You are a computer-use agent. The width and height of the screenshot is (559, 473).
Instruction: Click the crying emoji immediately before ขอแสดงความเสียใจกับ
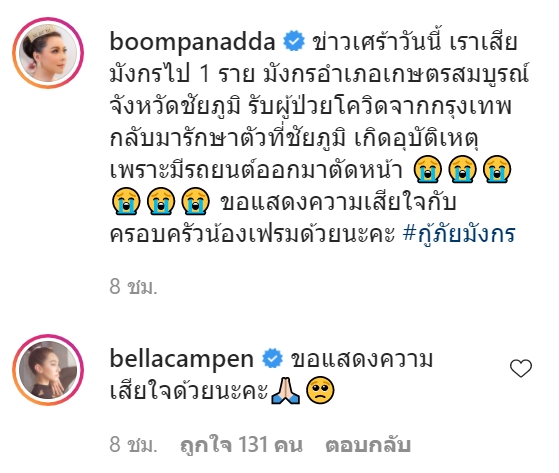click(x=195, y=201)
